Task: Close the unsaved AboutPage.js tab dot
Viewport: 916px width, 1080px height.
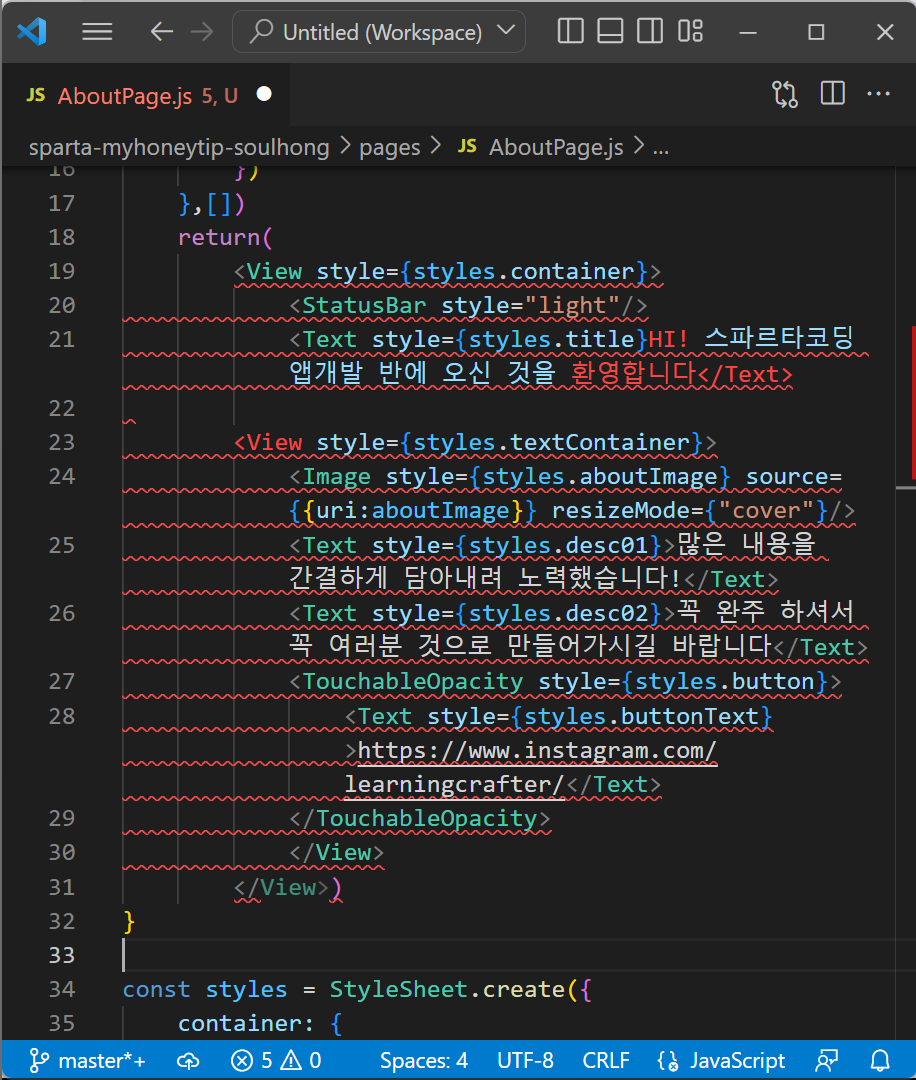Action: 264,94
